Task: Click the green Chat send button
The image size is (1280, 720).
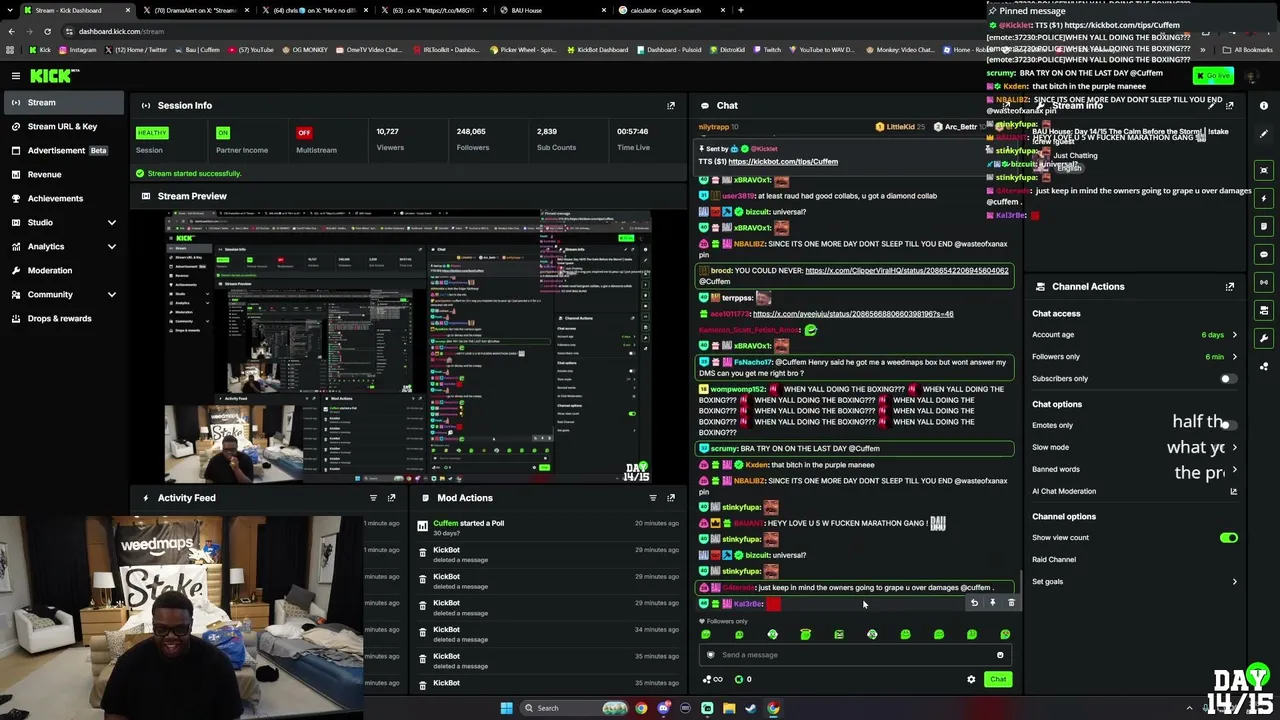Action: pos(998,680)
